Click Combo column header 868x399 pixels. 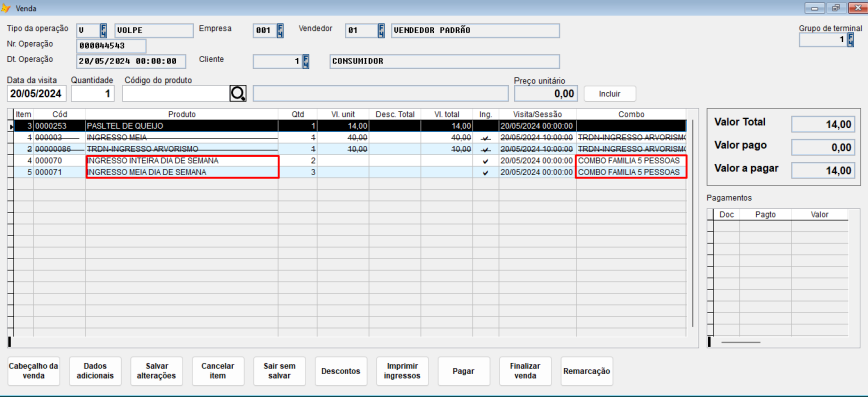pos(631,114)
